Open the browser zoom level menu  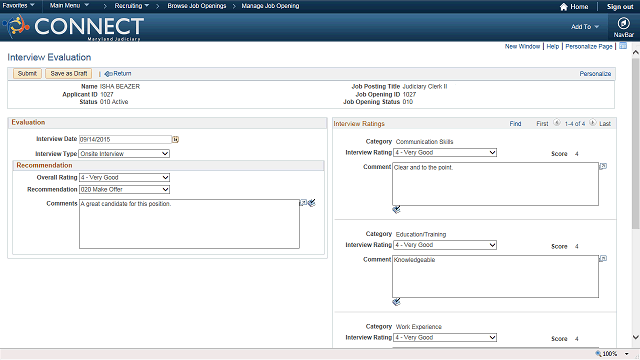point(627,354)
